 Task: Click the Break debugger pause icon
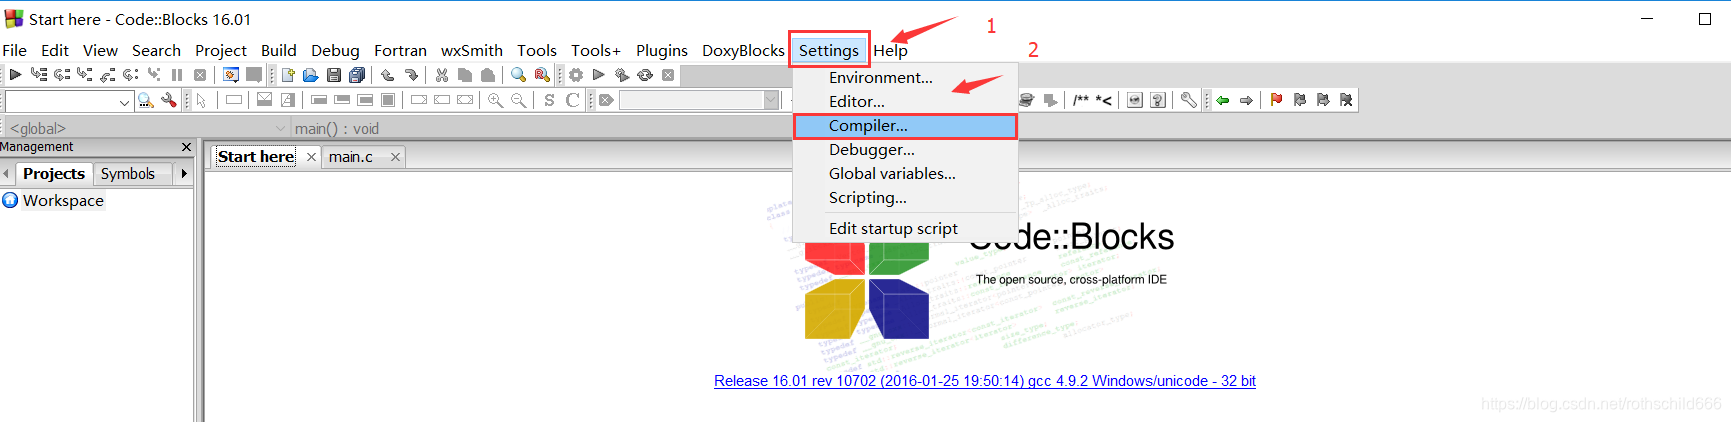177,75
